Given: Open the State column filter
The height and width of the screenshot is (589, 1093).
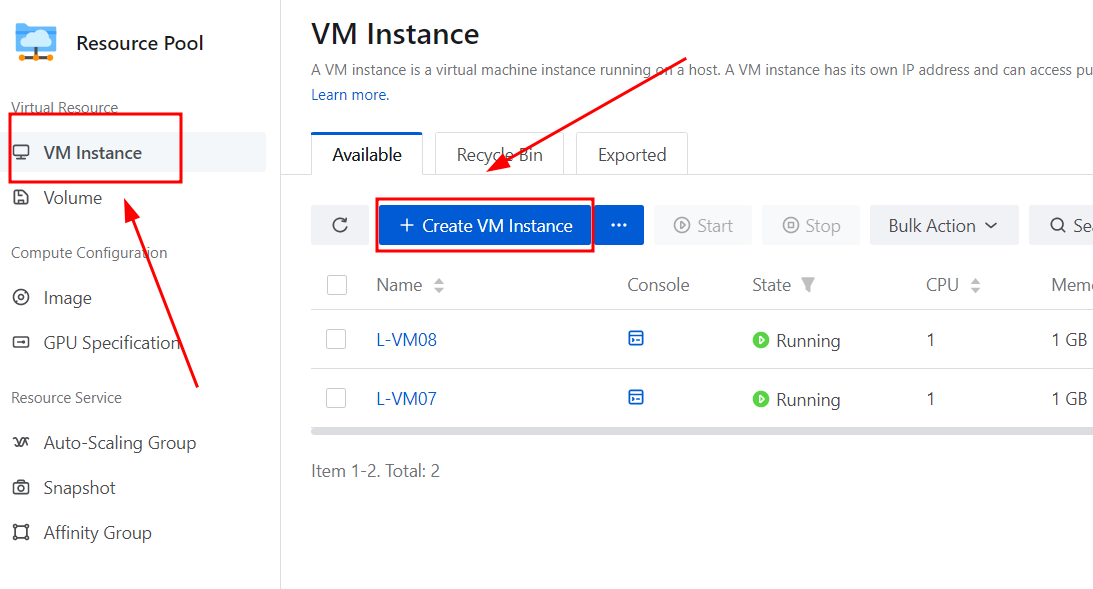Looking at the screenshot, I should click(808, 285).
